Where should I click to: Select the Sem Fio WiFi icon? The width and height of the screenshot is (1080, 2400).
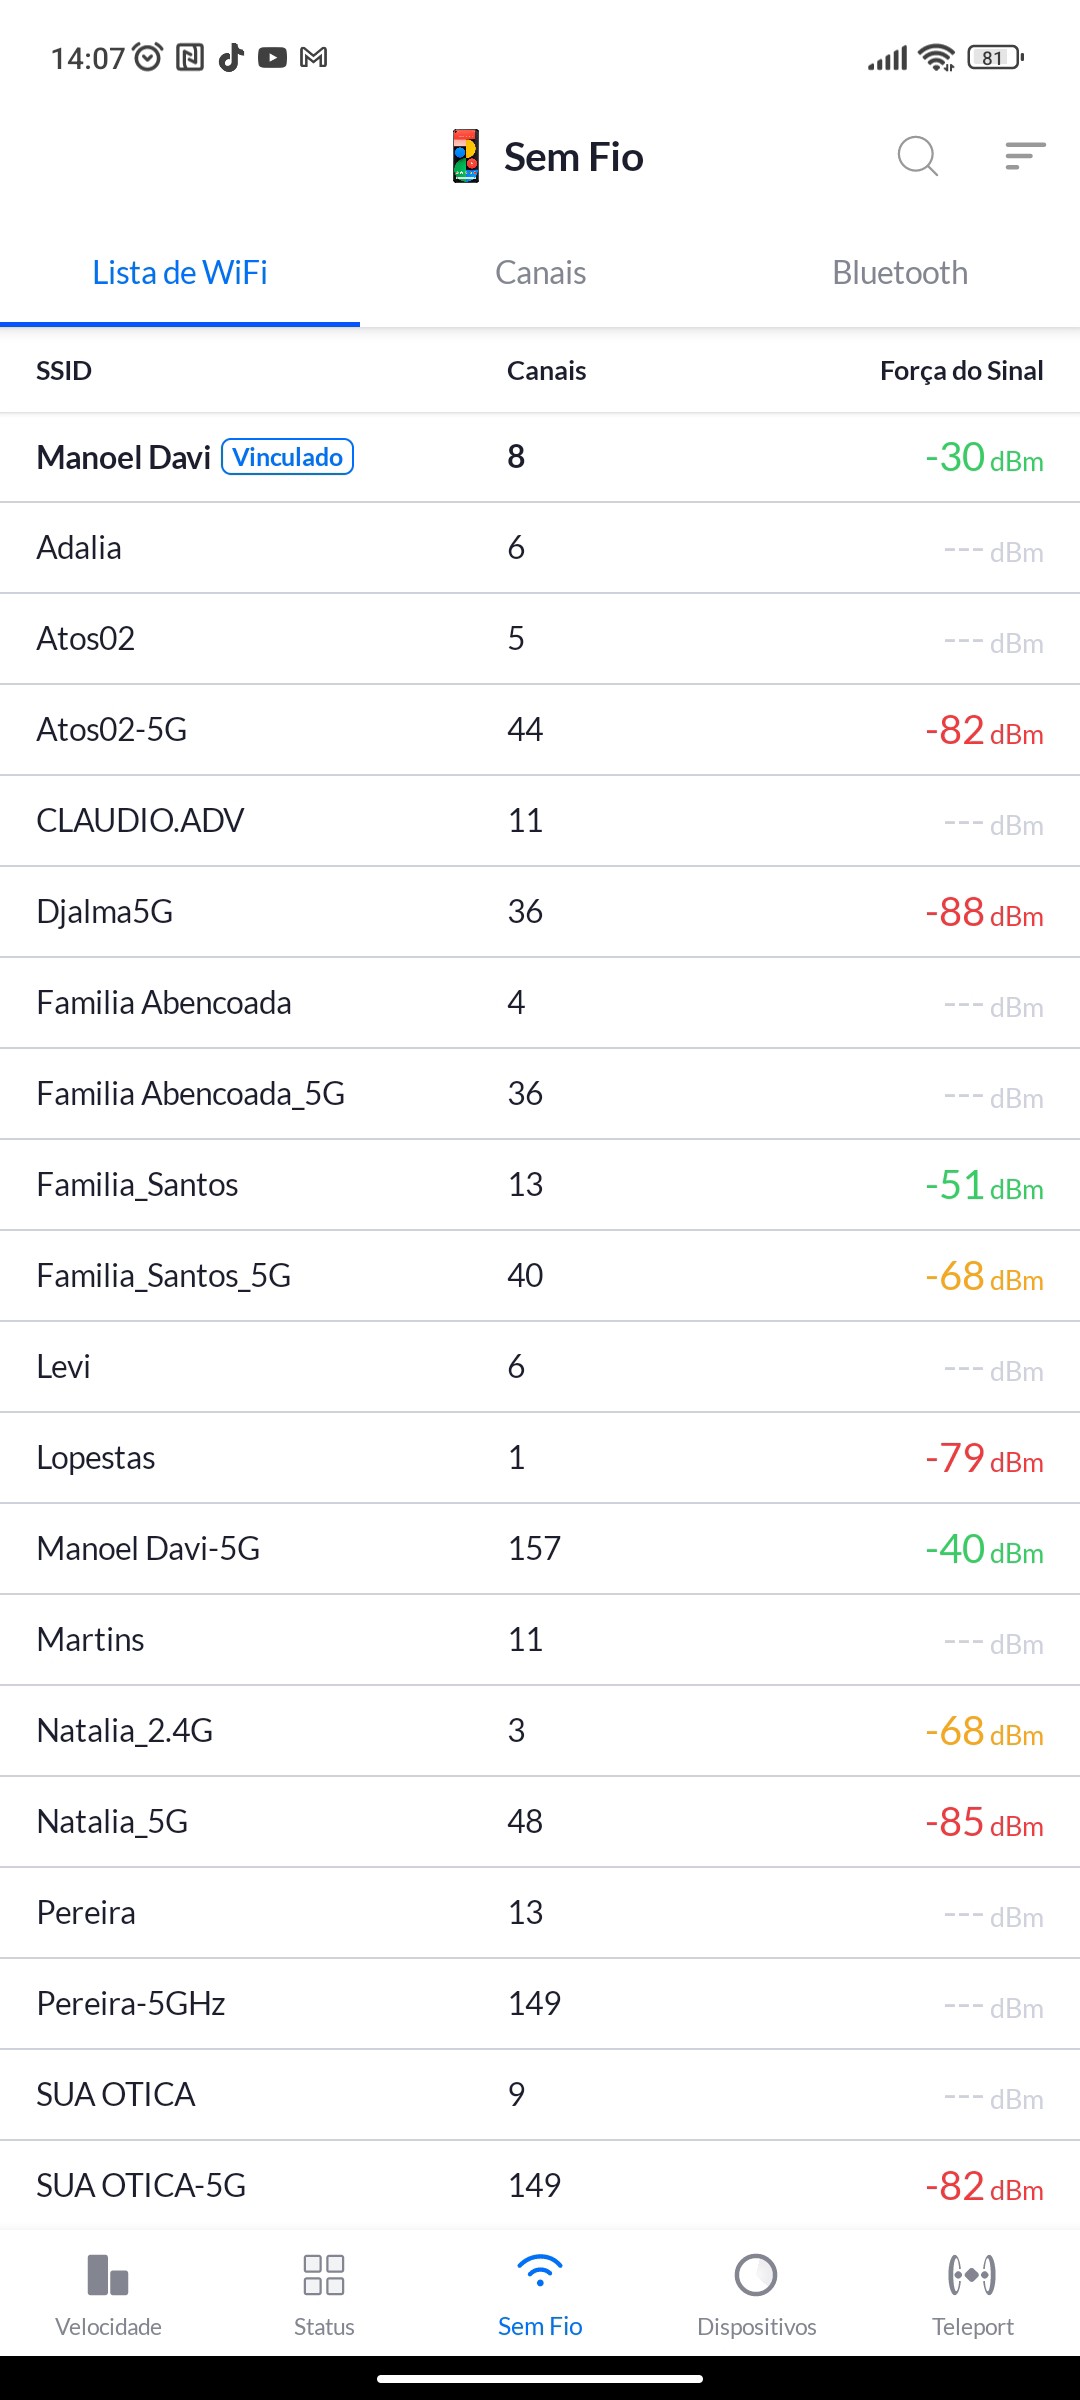coord(540,2272)
